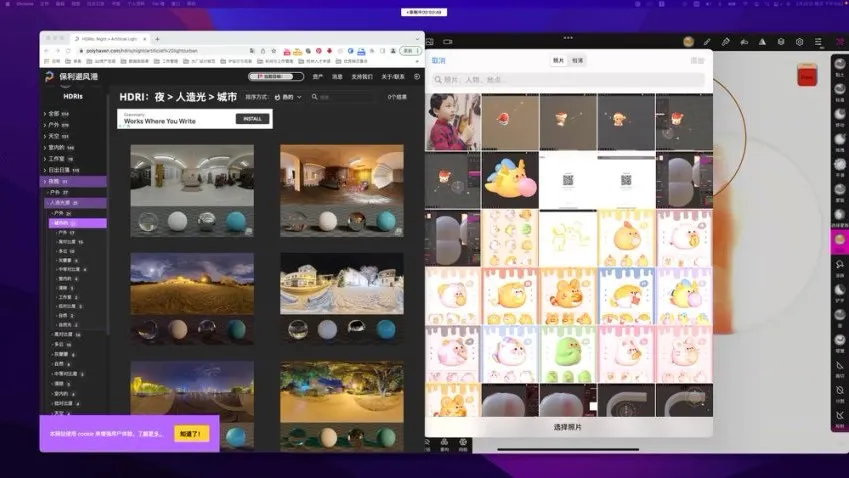Click the browser reload icon
849x478 pixels.
pyautogui.click(x=68, y=50)
